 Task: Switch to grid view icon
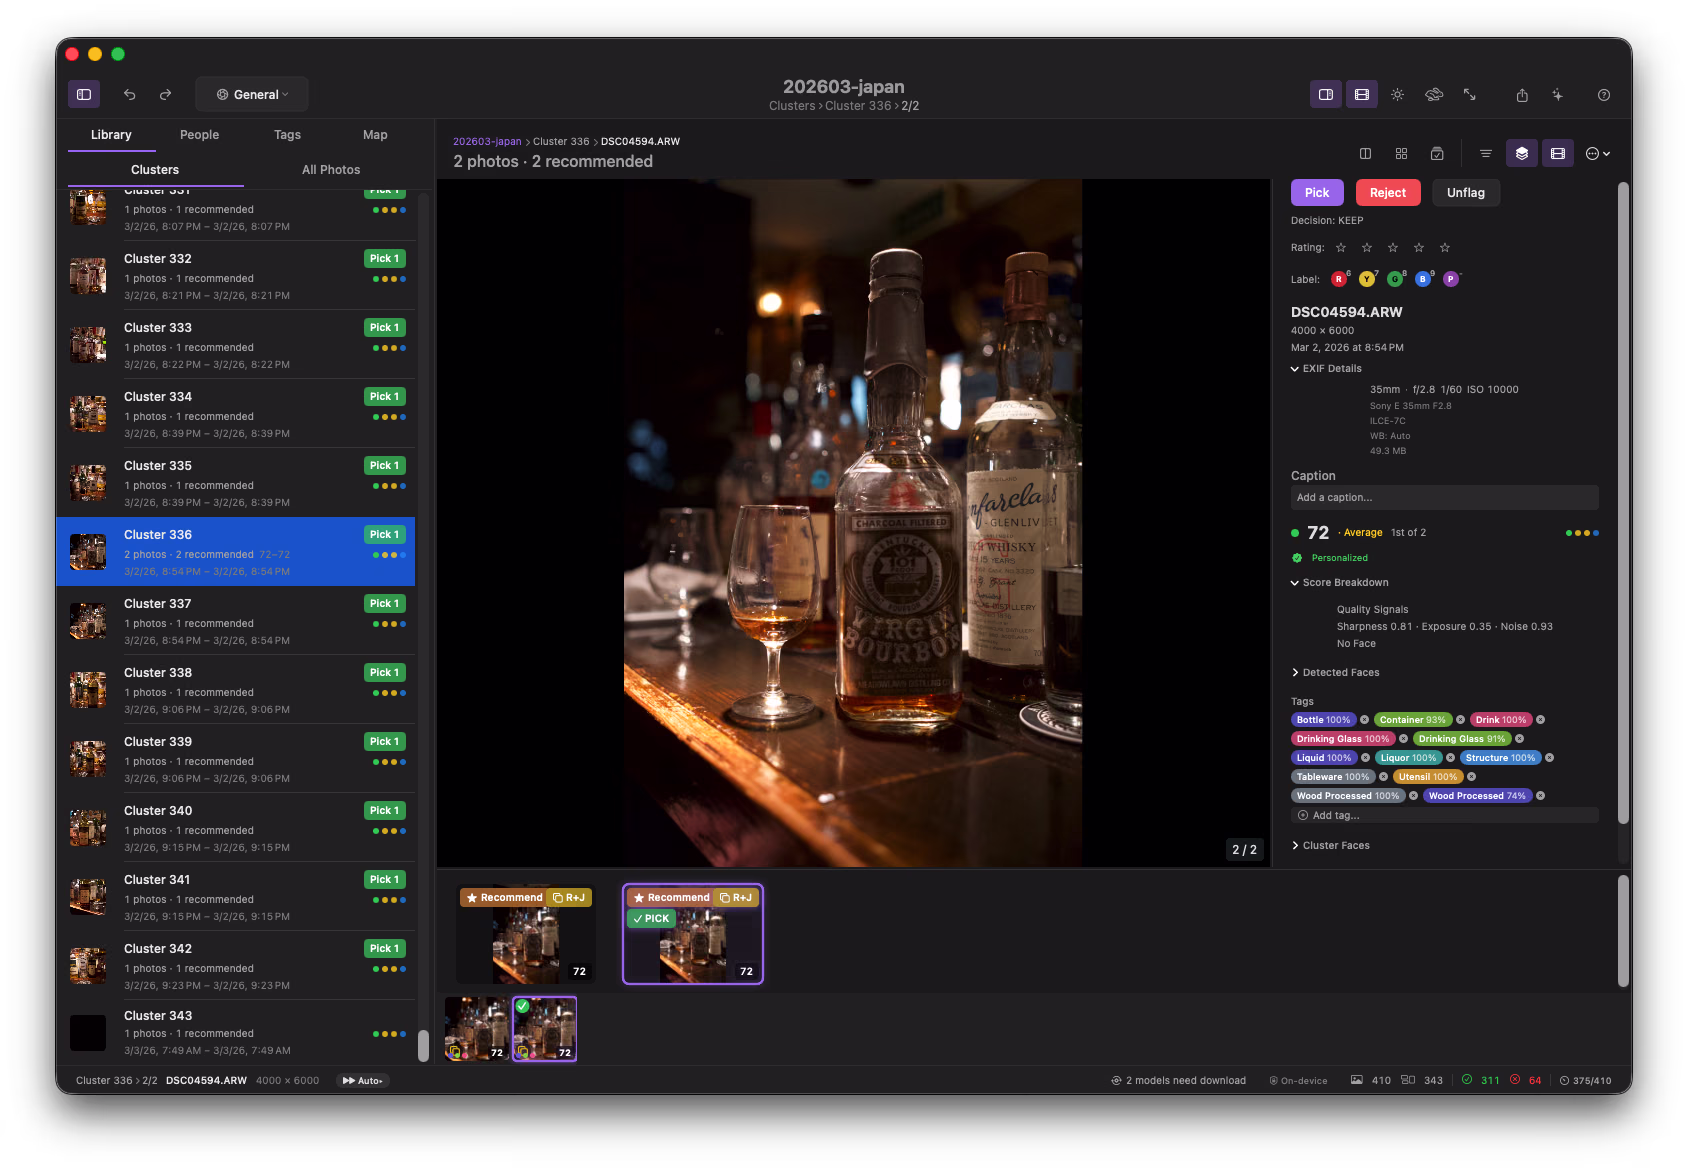pos(1401,154)
